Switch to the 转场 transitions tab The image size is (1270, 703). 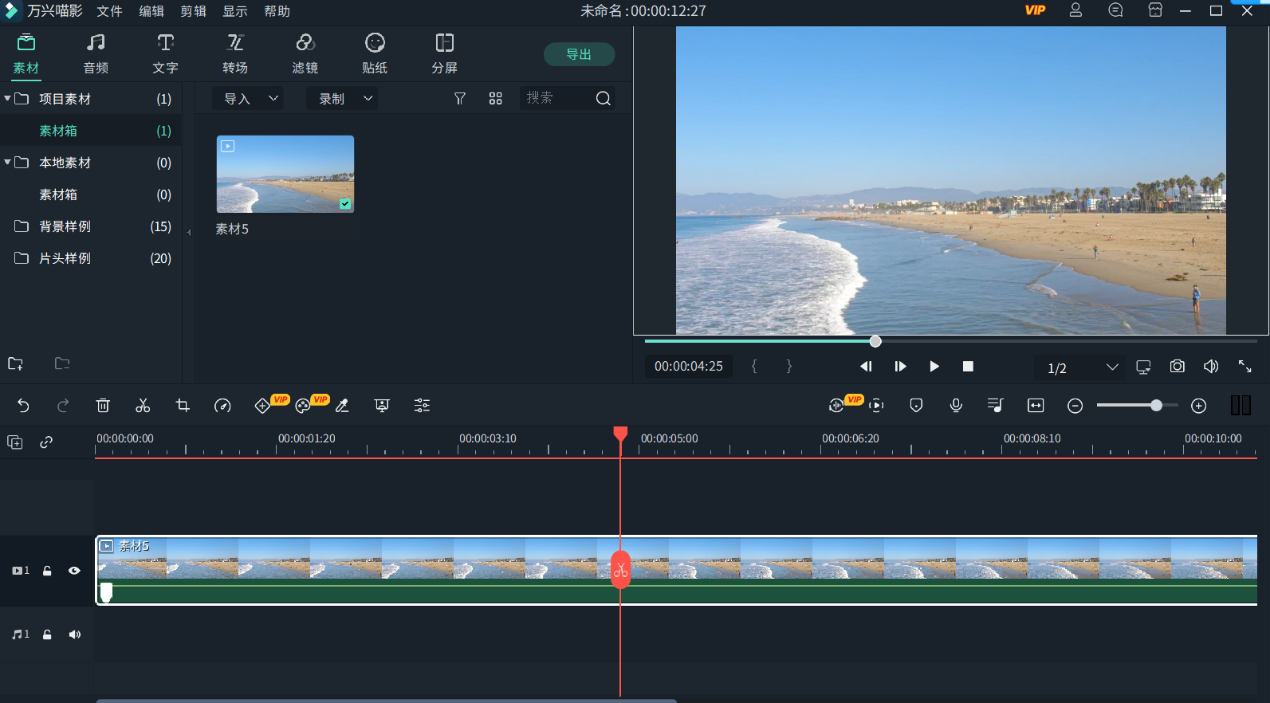tap(235, 54)
